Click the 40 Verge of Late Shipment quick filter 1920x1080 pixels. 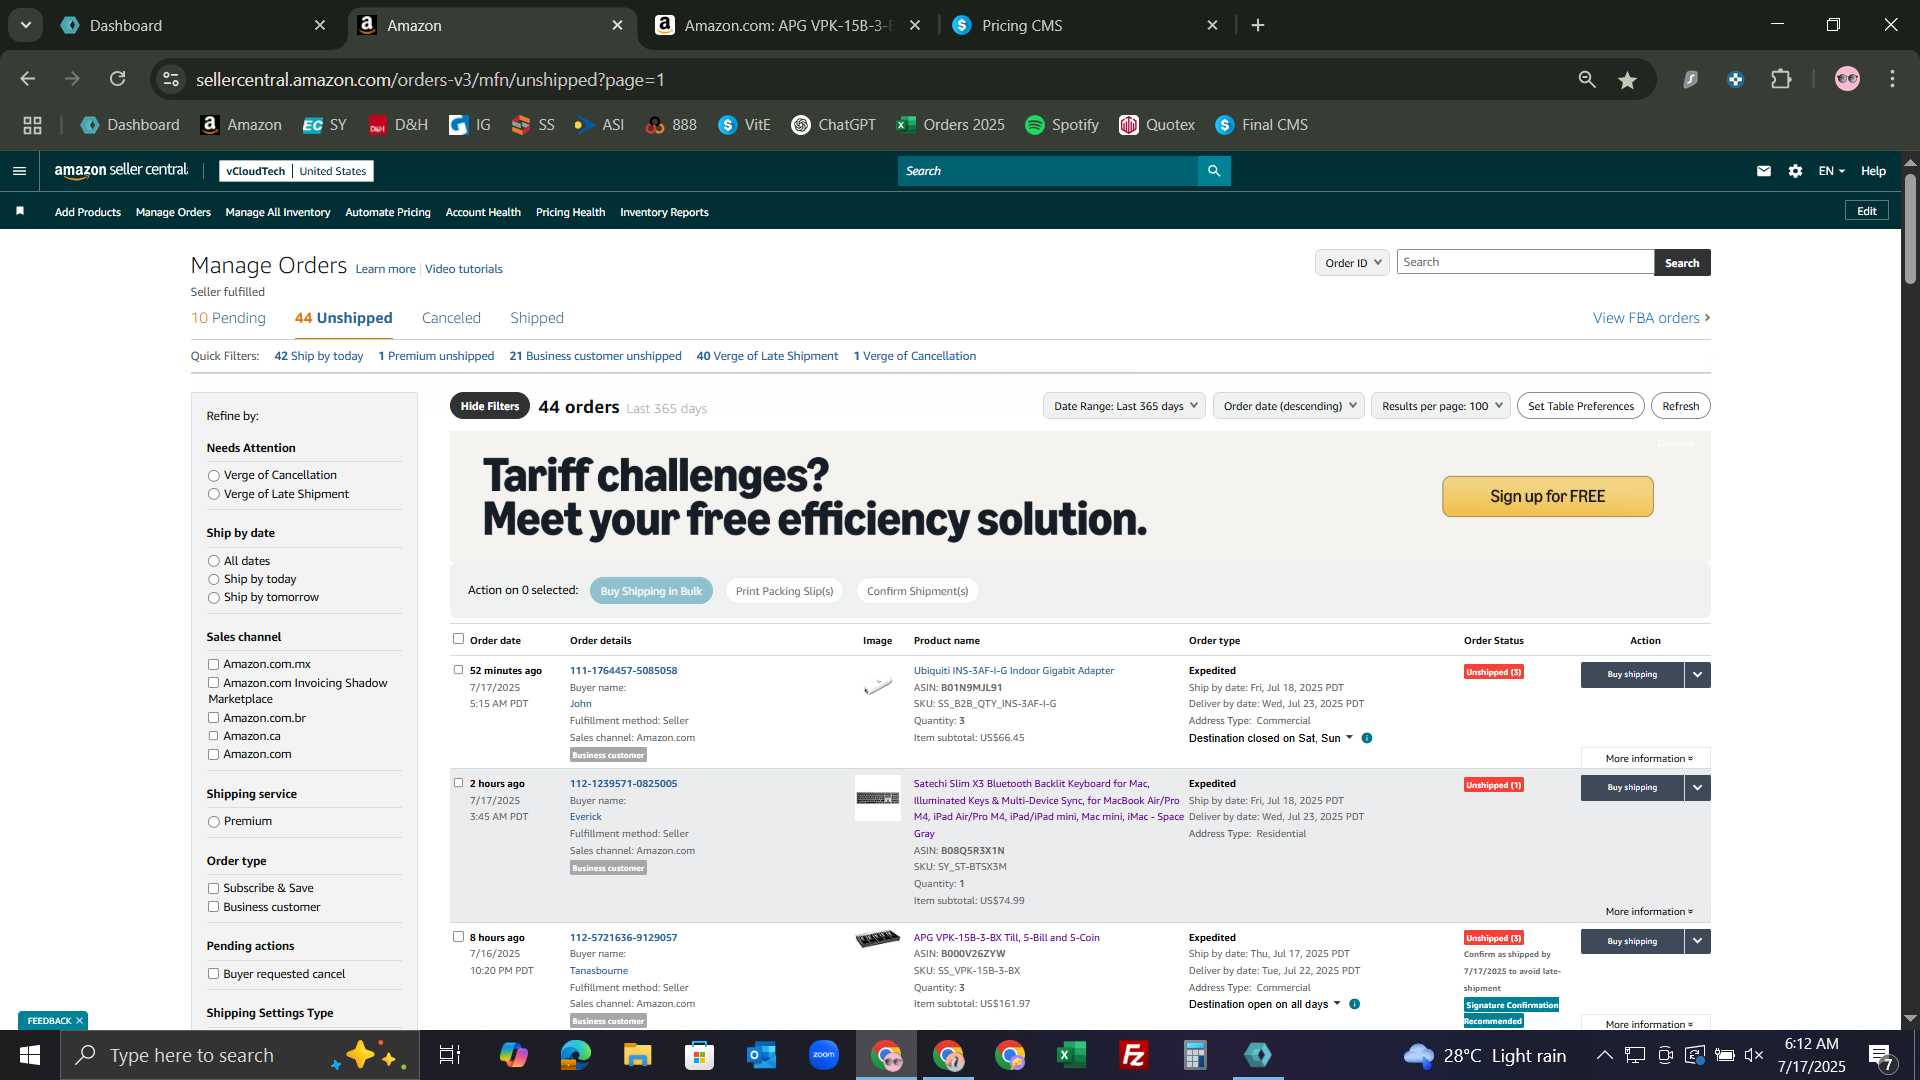pyautogui.click(x=767, y=356)
